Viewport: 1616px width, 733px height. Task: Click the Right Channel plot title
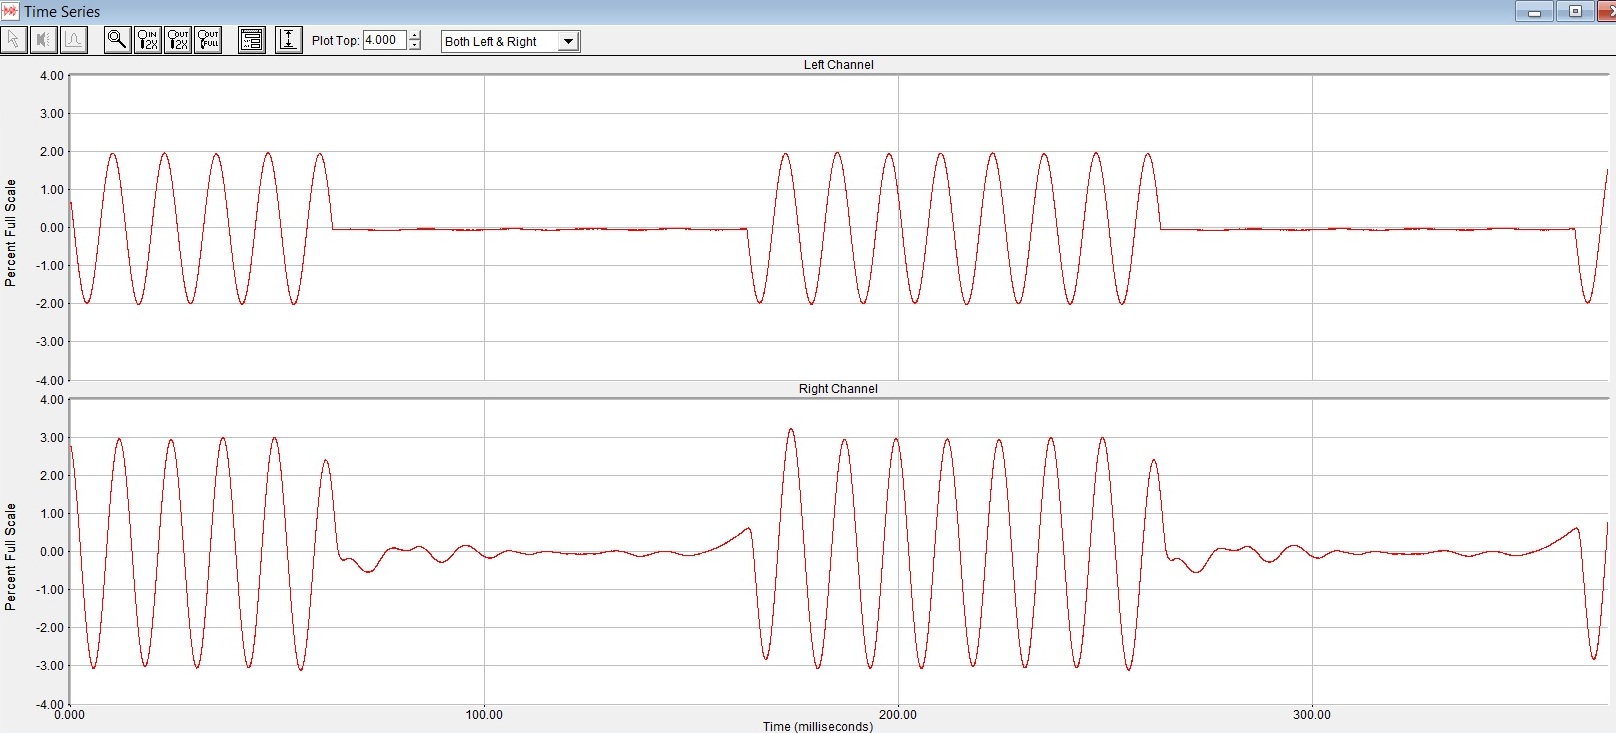[x=838, y=389]
